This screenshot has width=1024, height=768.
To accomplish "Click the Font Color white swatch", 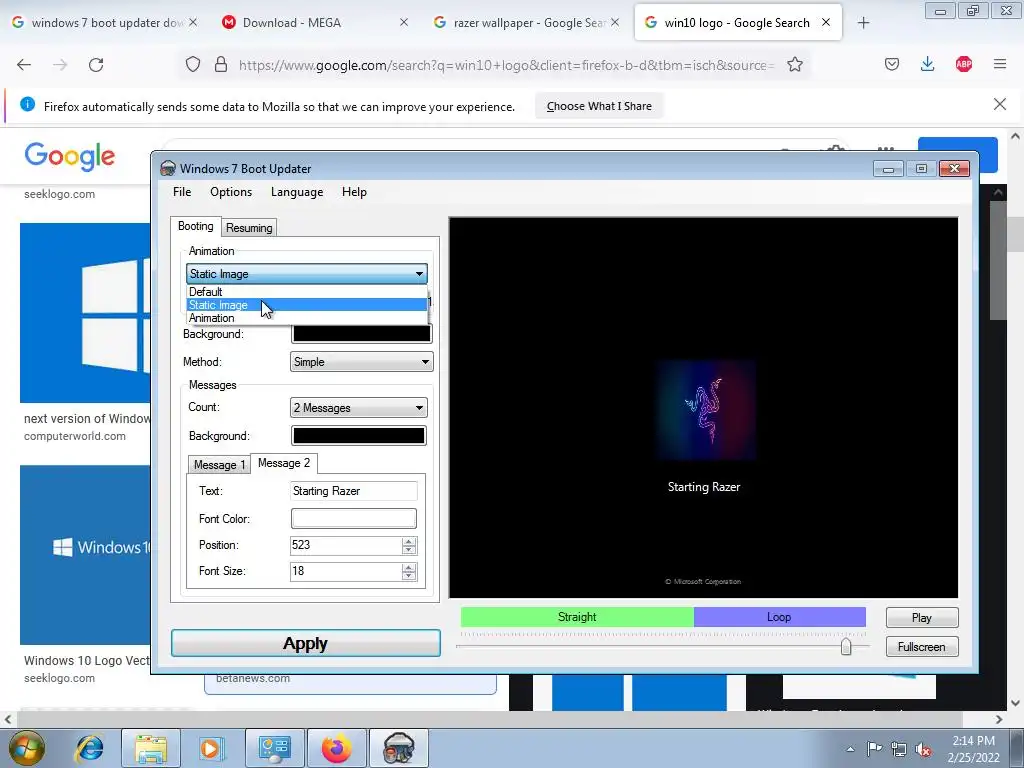I will [x=353, y=519].
